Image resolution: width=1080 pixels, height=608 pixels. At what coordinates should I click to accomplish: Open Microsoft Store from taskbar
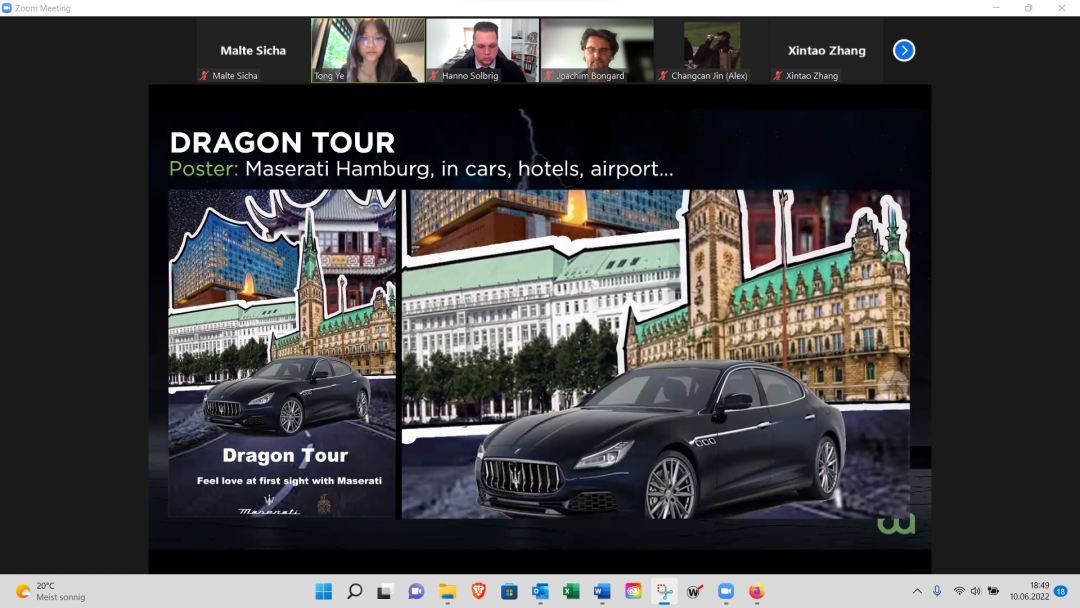click(509, 591)
